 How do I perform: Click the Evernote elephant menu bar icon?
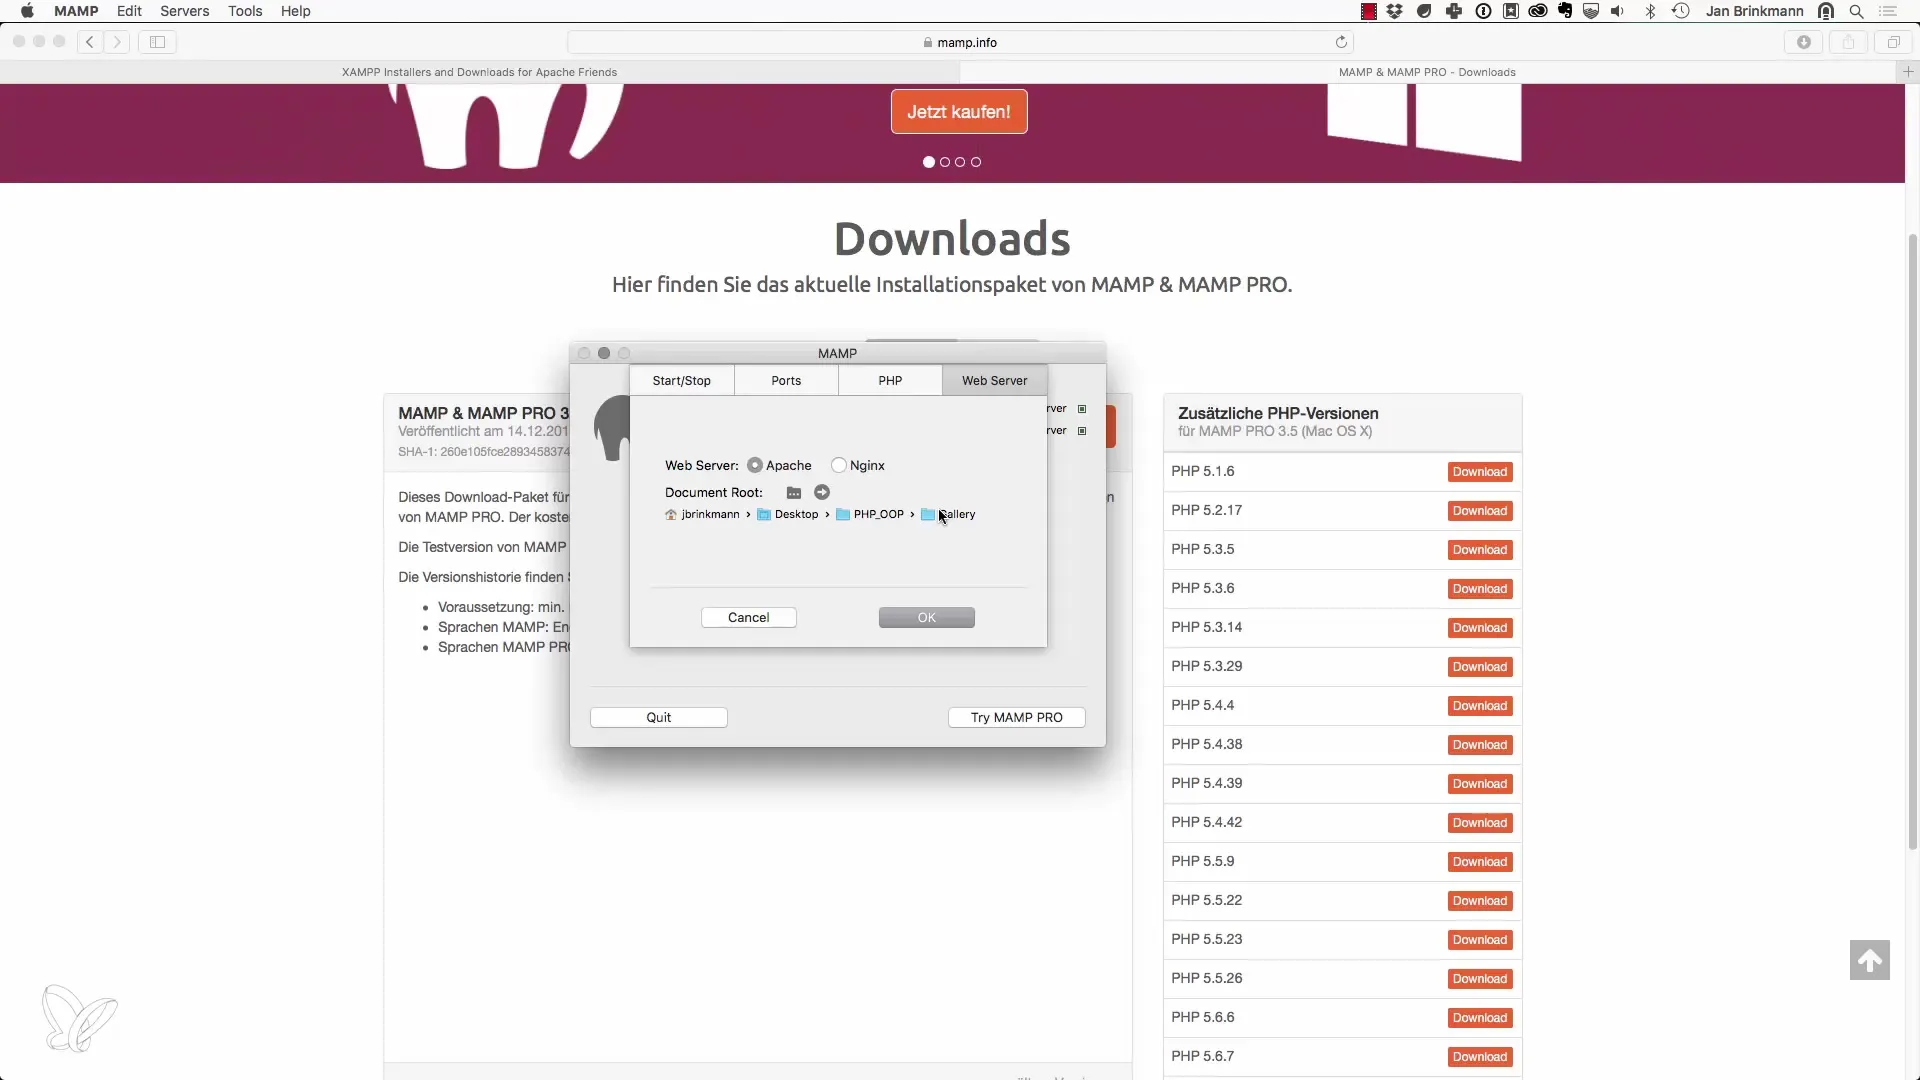click(1565, 11)
